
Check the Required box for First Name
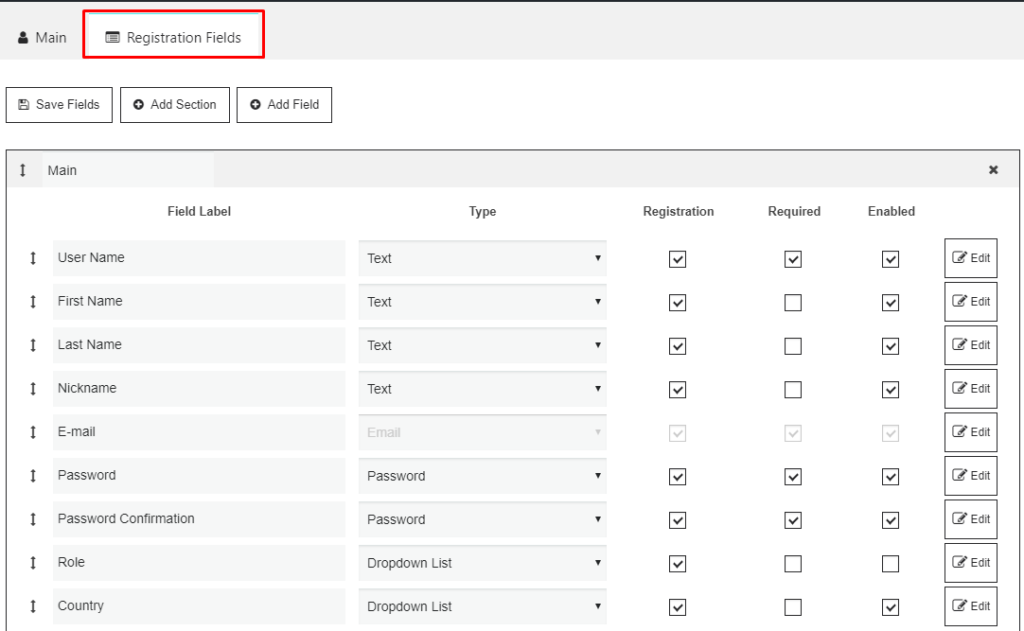pyautogui.click(x=793, y=302)
